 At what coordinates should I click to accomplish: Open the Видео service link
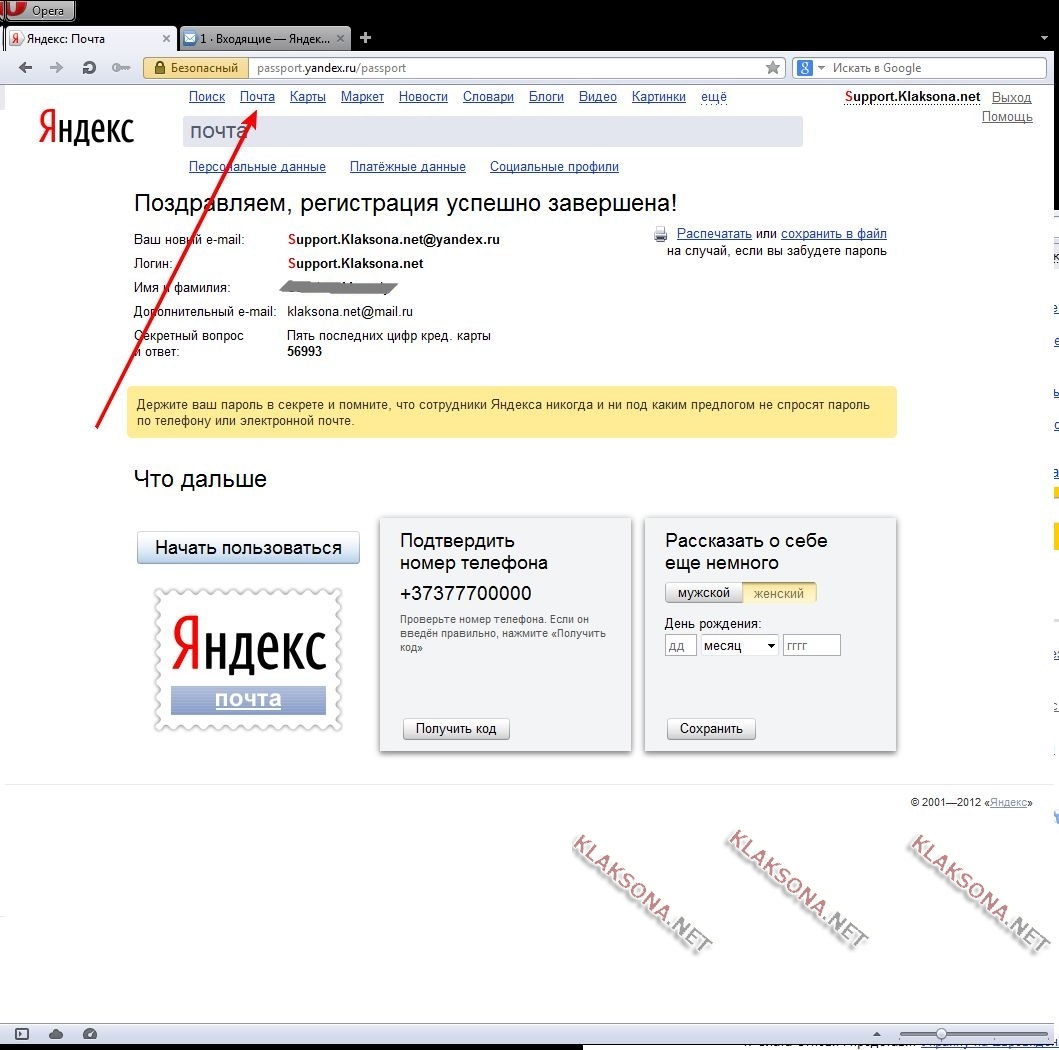(598, 97)
